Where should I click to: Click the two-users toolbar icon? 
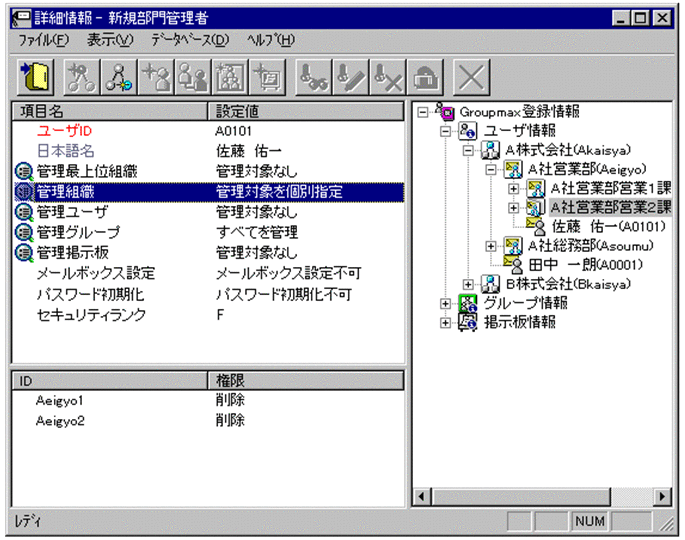193,77
